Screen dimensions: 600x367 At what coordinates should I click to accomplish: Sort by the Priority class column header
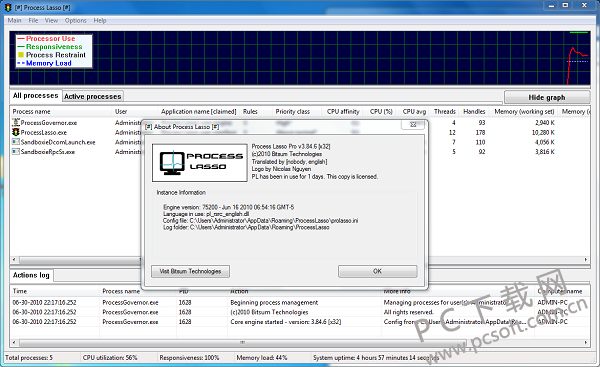(293, 112)
